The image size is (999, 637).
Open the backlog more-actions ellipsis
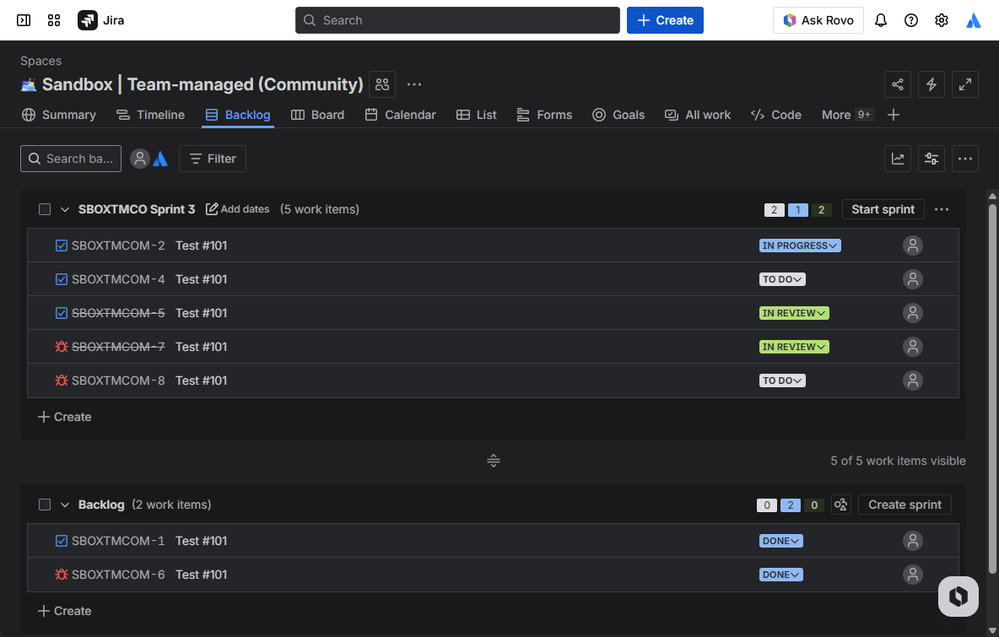pyautogui.click(x=965, y=159)
